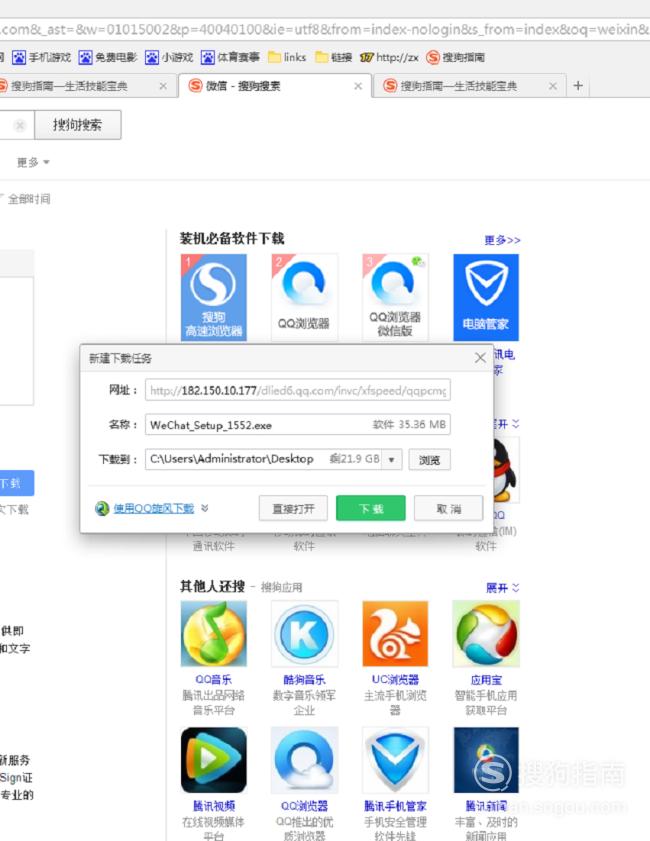The height and width of the screenshot is (841, 650).
Task: Click 取消 button in dialog
Action: tap(448, 508)
